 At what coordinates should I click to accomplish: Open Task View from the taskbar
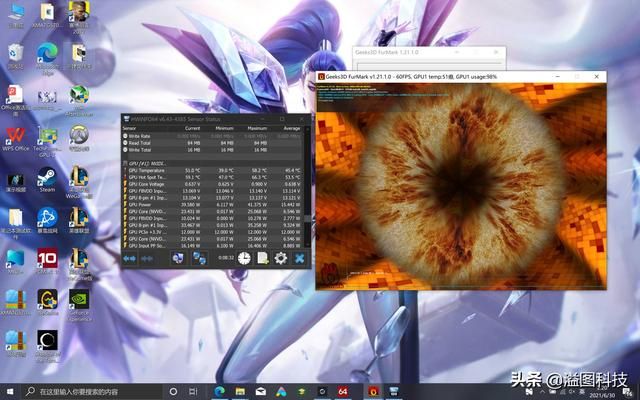click(193, 392)
